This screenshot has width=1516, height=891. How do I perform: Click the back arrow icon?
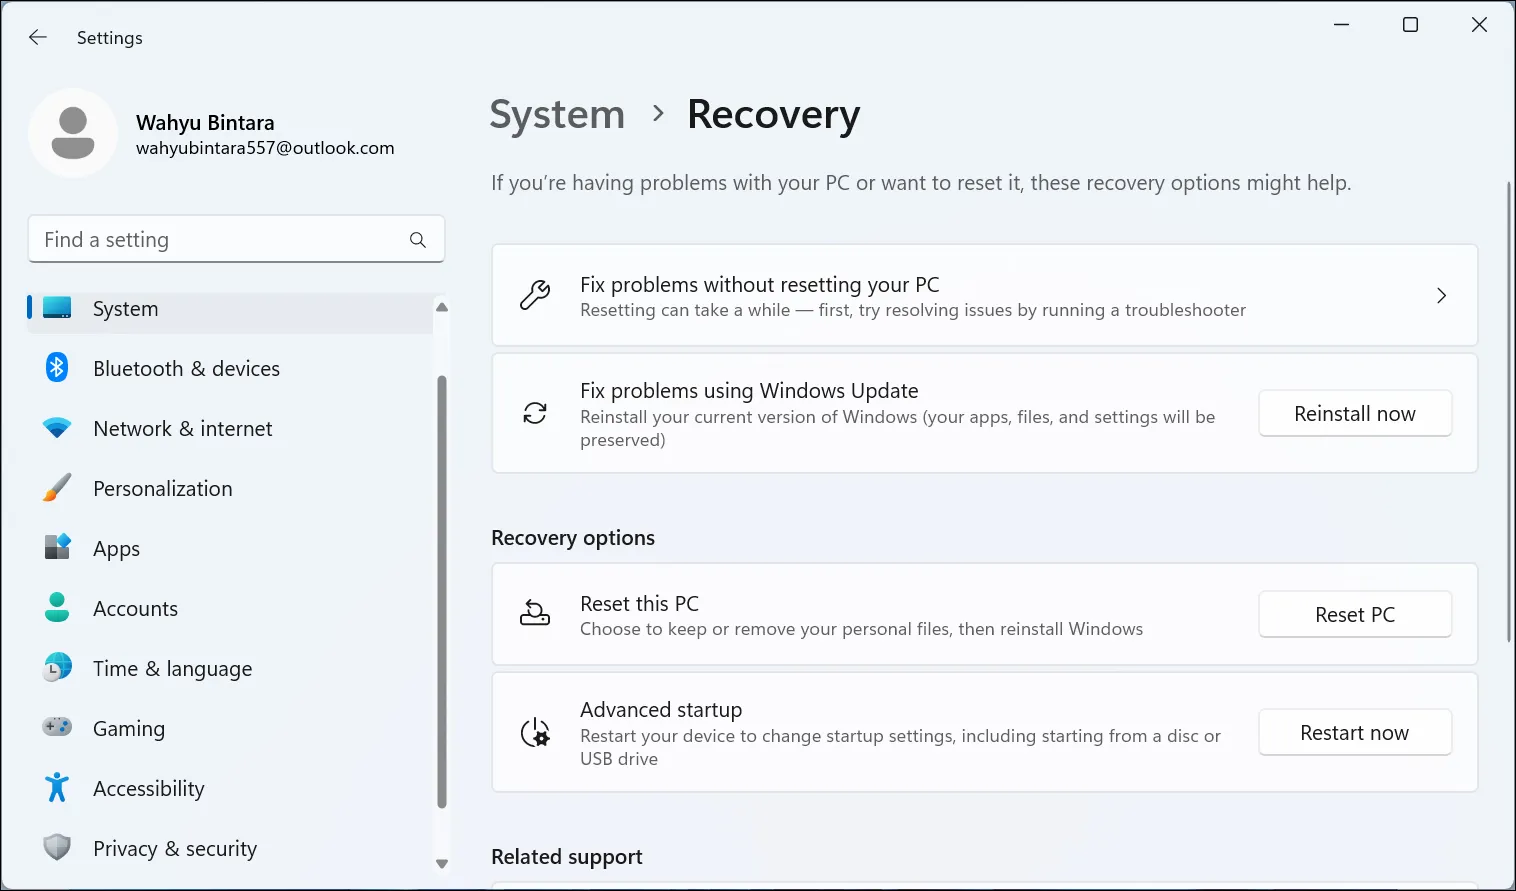tap(38, 38)
